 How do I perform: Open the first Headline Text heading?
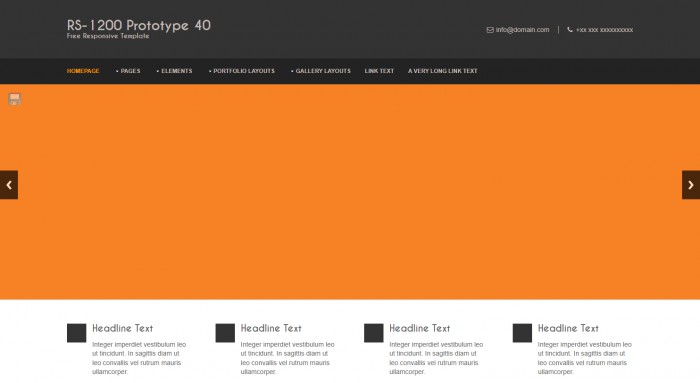tap(123, 328)
